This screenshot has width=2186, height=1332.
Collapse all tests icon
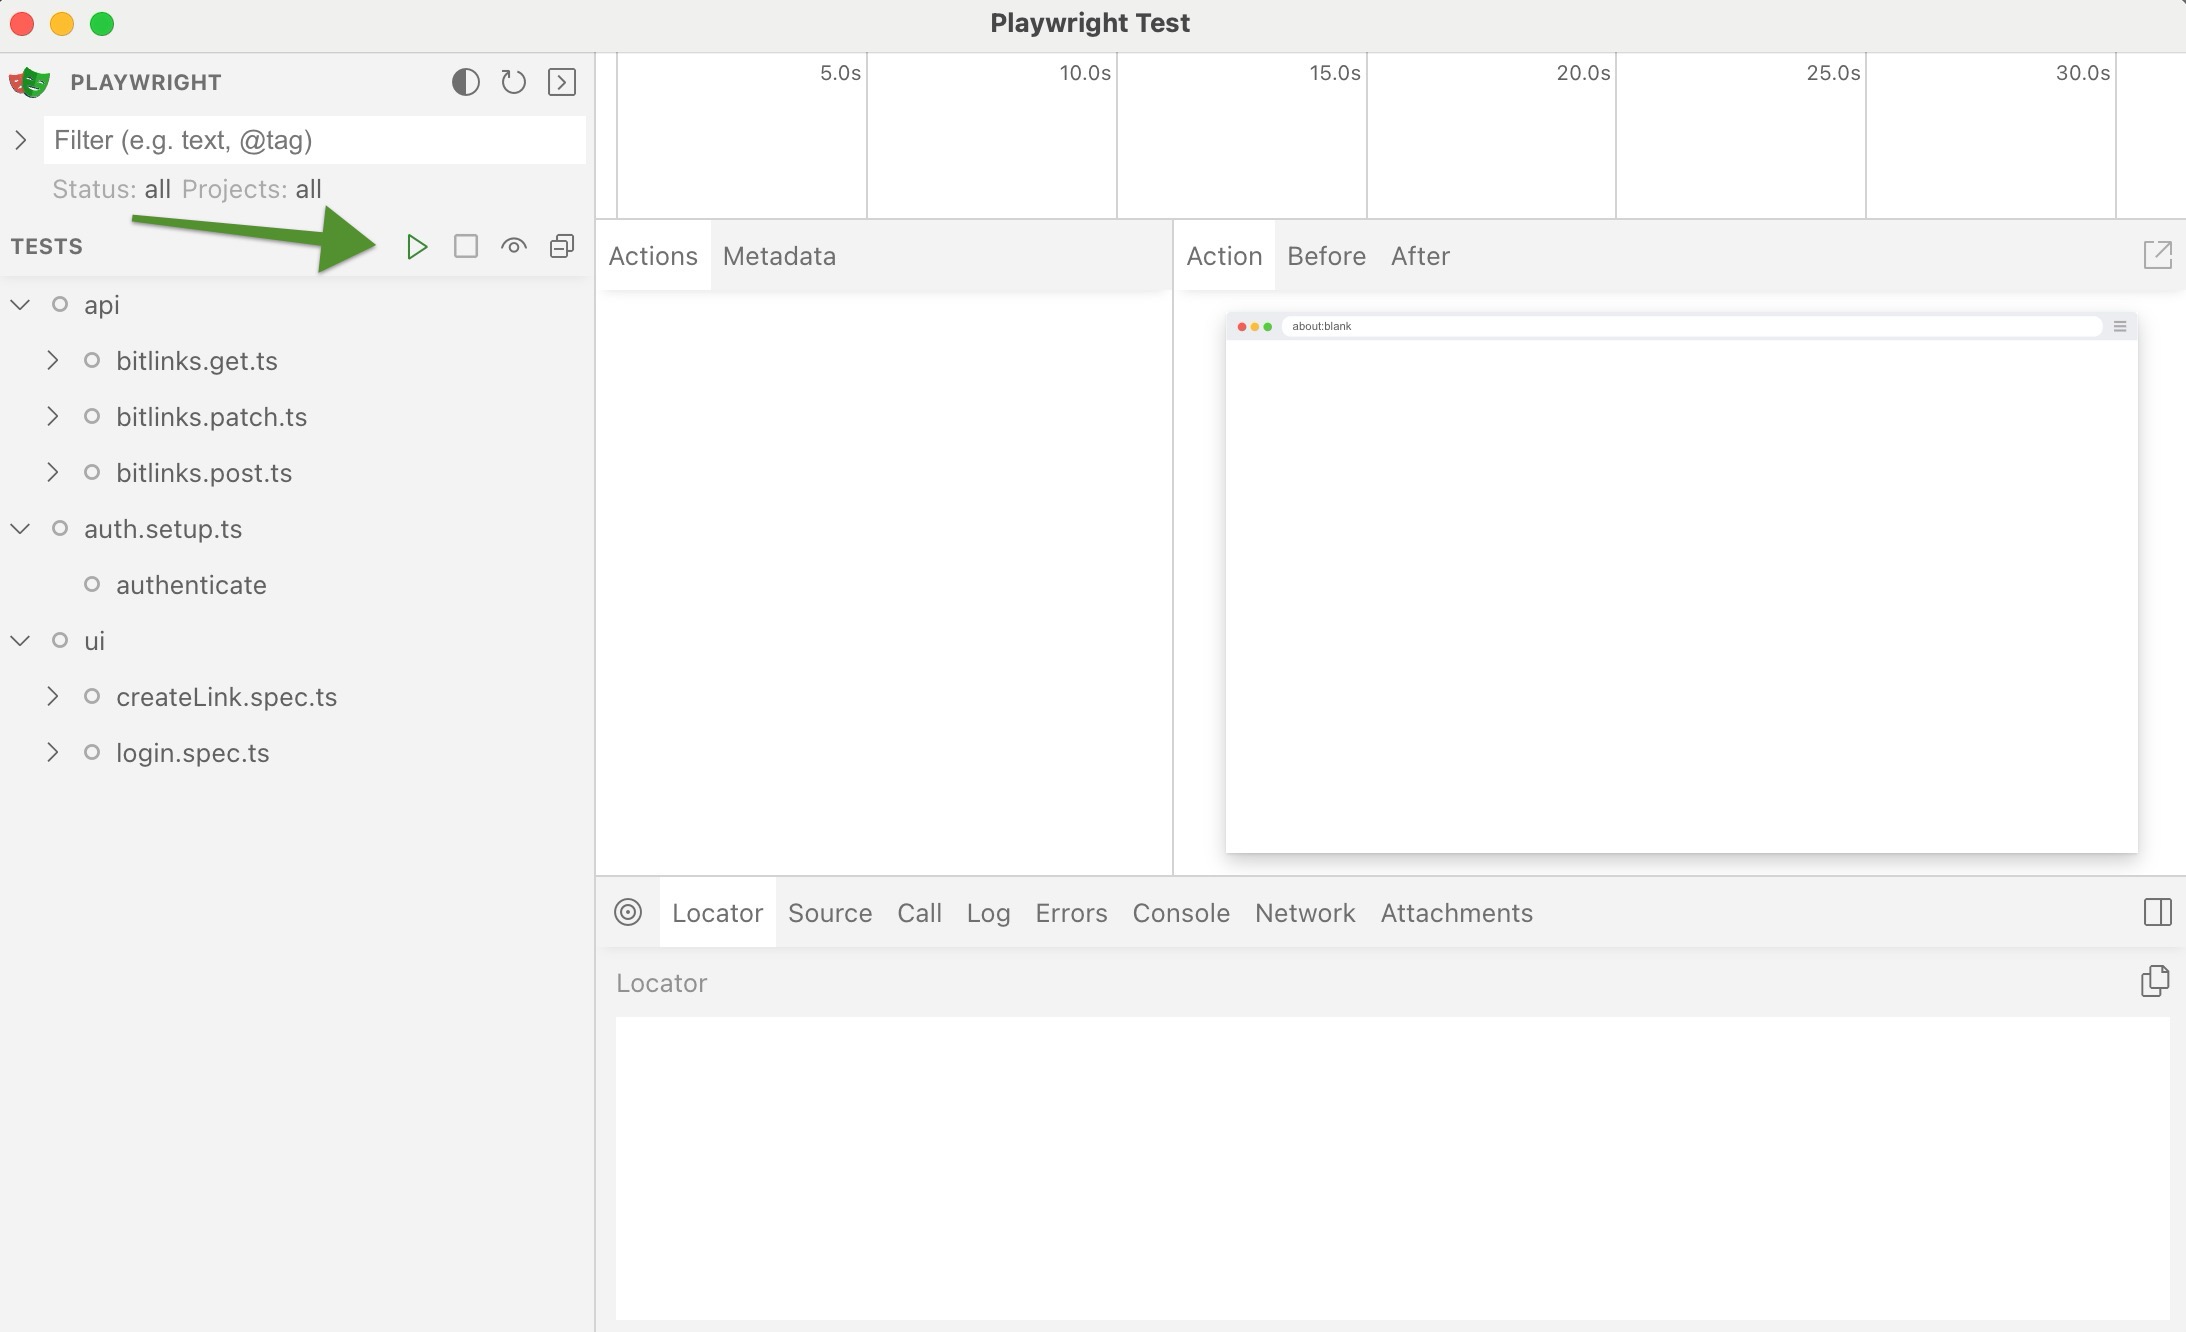coord(562,246)
